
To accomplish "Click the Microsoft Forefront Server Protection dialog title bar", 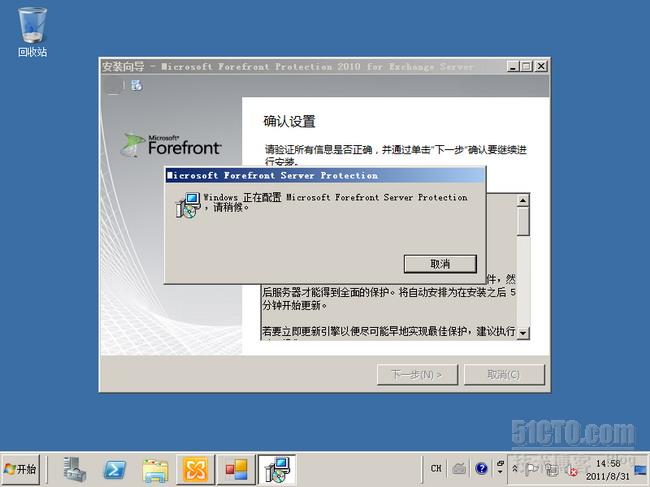I will pyautogui.click(x=325, y=175).
